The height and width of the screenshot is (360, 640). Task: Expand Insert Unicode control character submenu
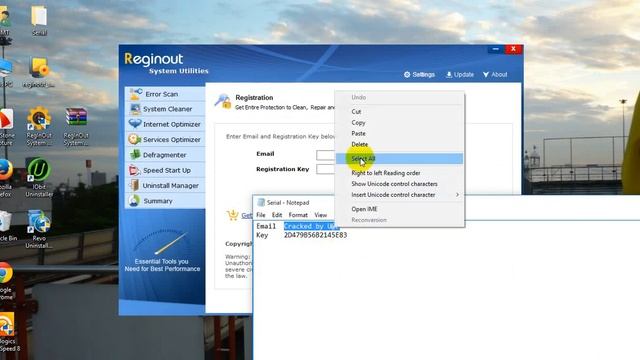click(x=400, y=195)
